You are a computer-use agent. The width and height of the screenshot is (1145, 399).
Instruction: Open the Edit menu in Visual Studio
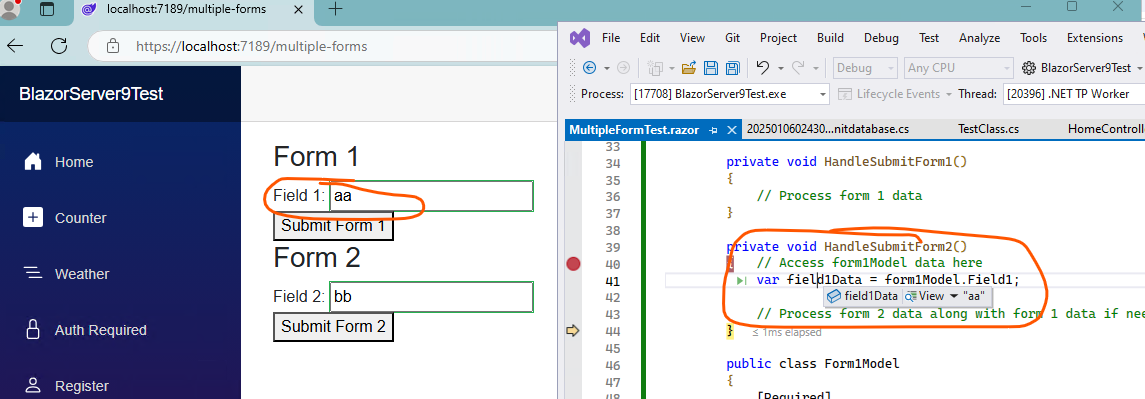tap(650, 38)
